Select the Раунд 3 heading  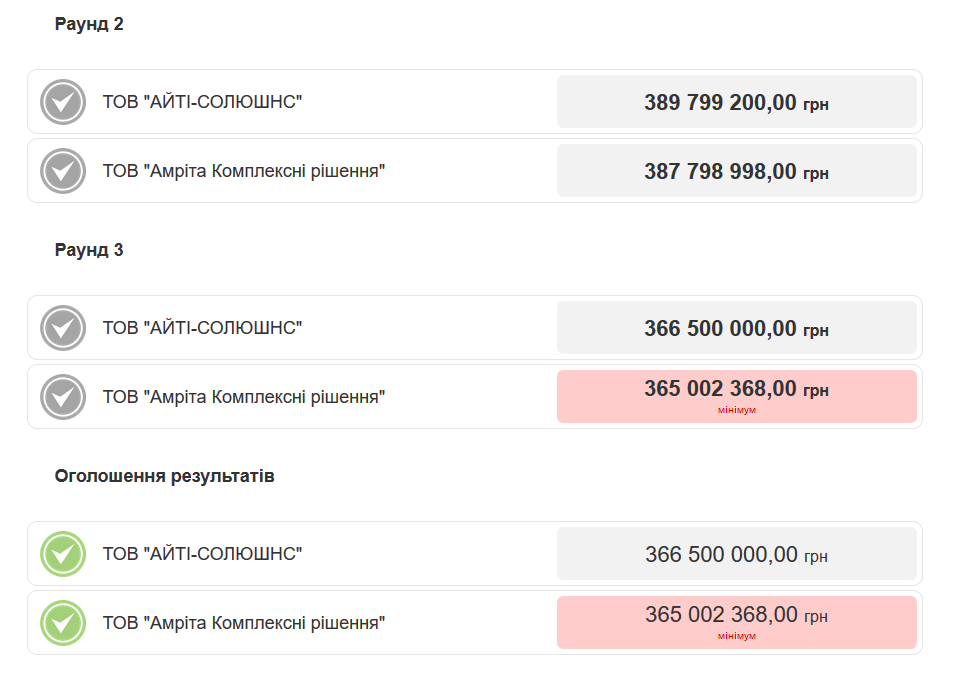(x=89, y=250)
